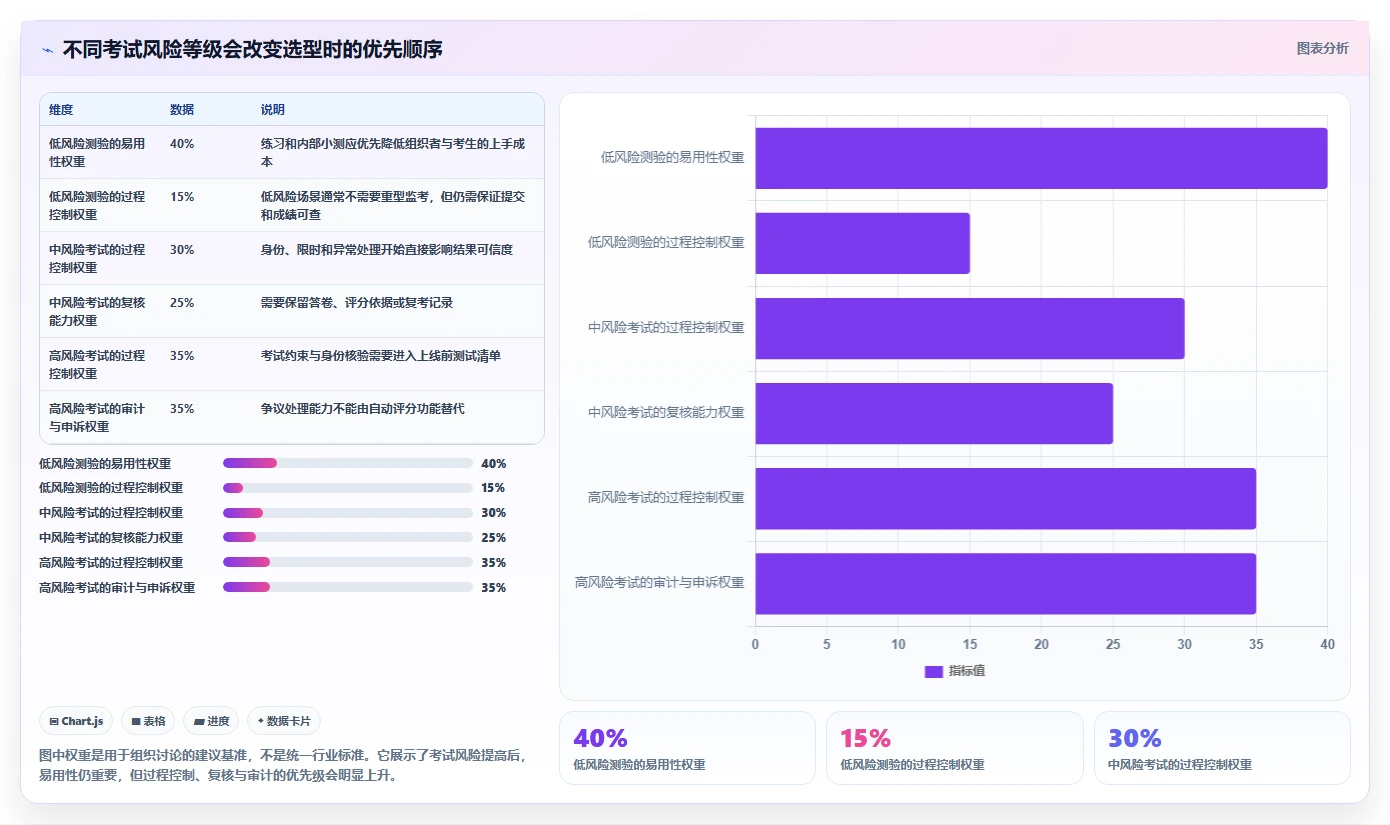This screenshot has width=1390, height=825.
Task: Click the progress bar for 低风险测验的易用性权重
Action: click(x=347, y=463)
